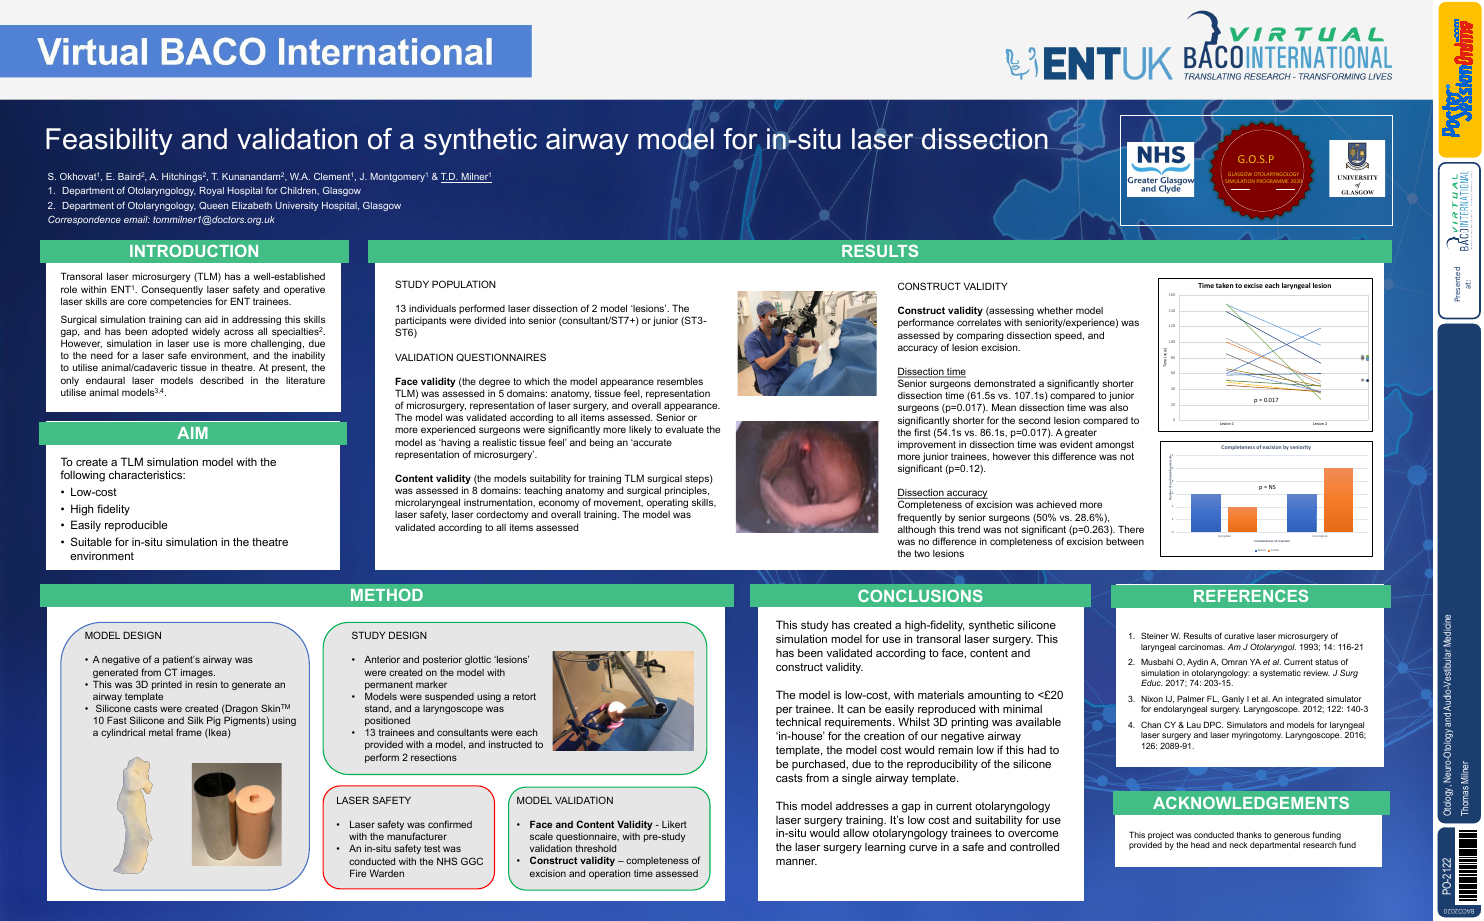Click the 'MODEL DESIGN' box heading

tap(123, 636)
